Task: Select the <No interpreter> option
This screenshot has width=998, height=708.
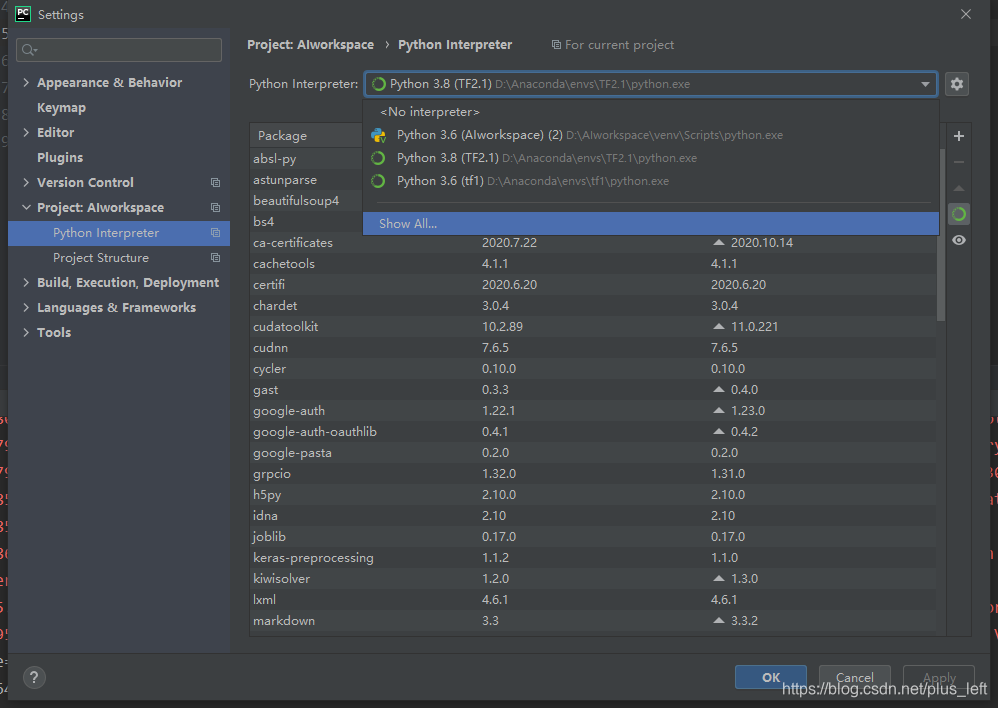Action: (650, 112)
